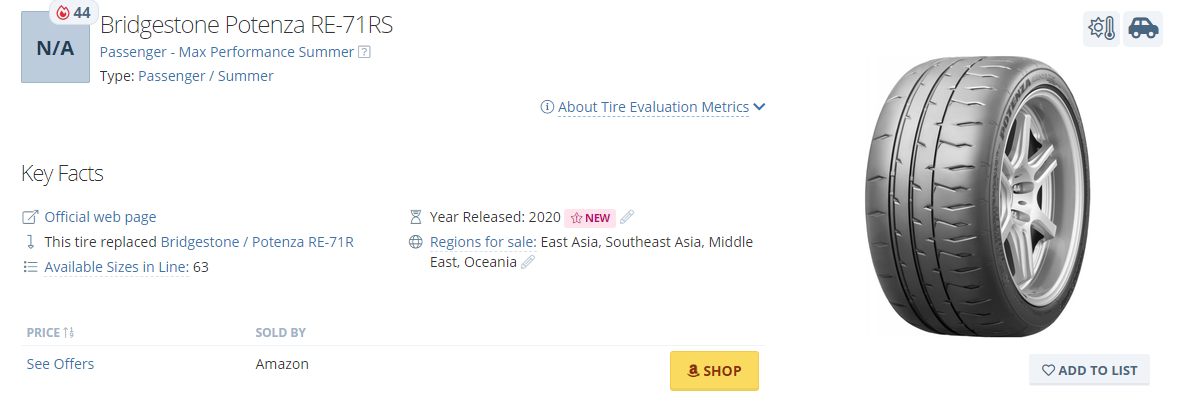Open Bridgestone / Potenza RE-71R link
Screen dimensions: 1184x406
click(x=257, y=242)
